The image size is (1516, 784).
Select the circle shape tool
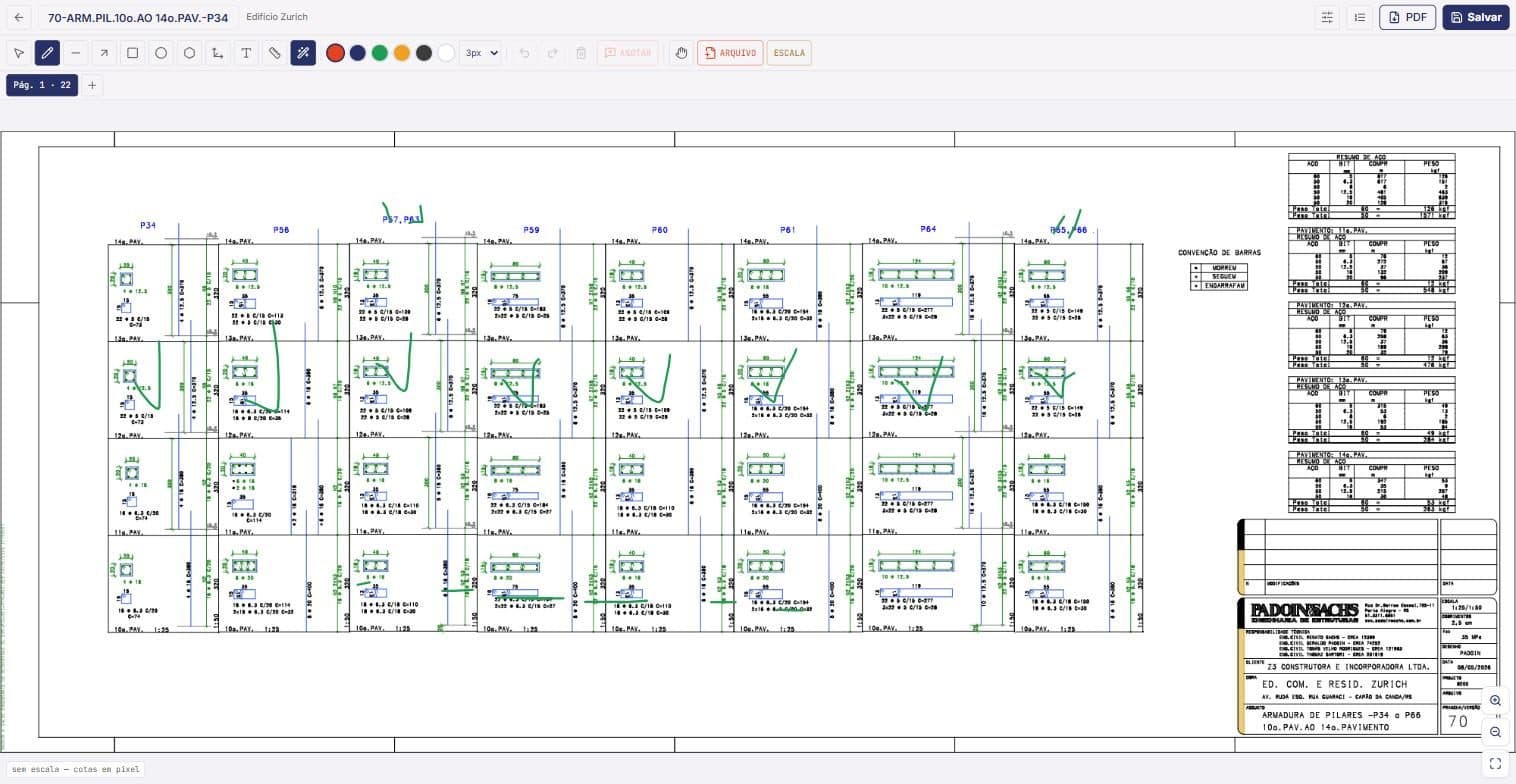point(161,53)
